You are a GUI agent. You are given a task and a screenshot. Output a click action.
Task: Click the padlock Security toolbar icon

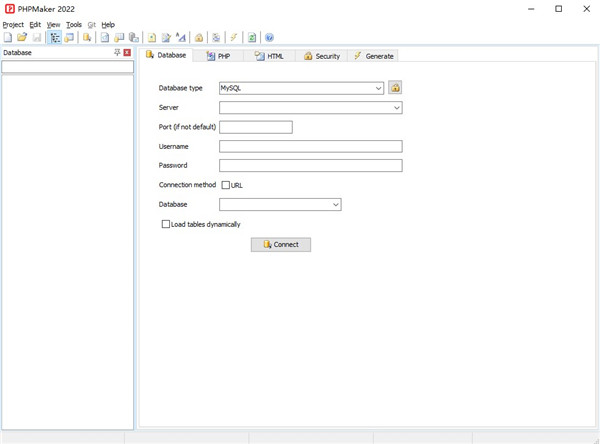[x=199, y=37]
